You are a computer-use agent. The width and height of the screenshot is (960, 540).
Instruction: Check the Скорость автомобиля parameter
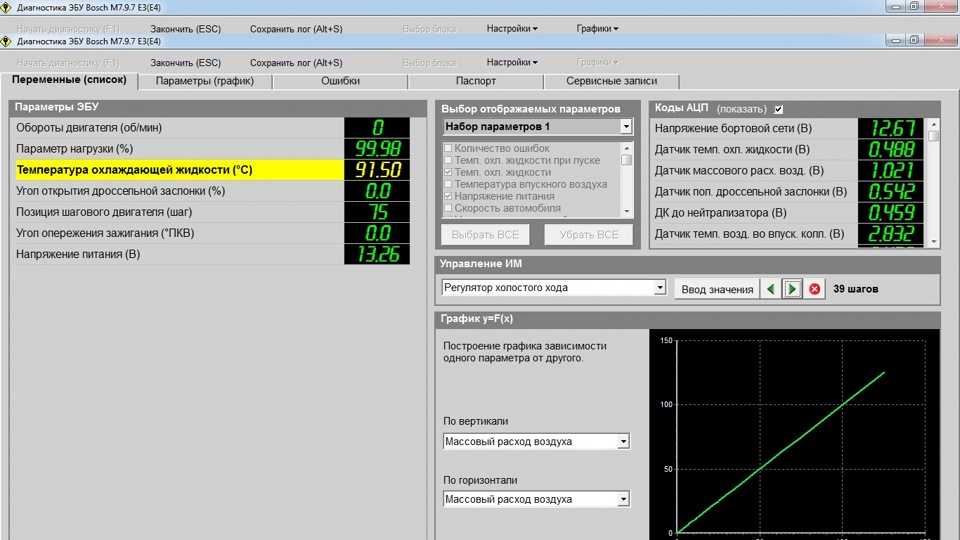[448, 208]
